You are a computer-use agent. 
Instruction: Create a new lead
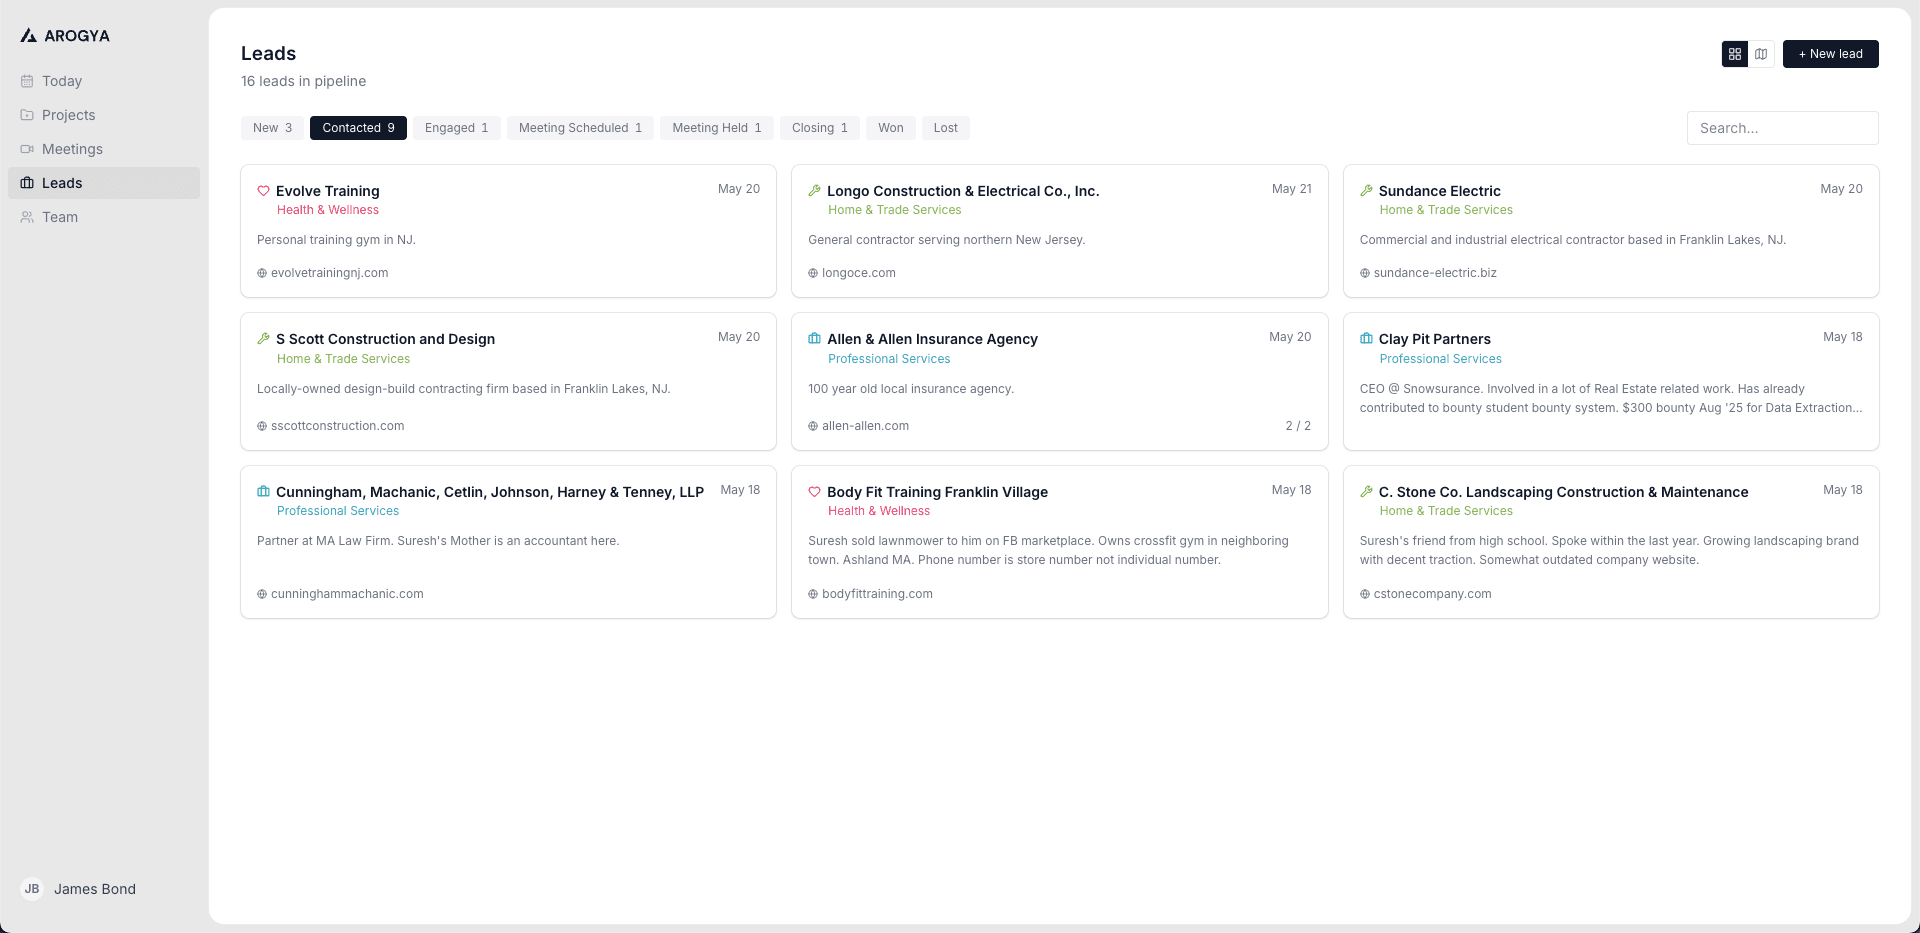click(x=1830, y=54)
